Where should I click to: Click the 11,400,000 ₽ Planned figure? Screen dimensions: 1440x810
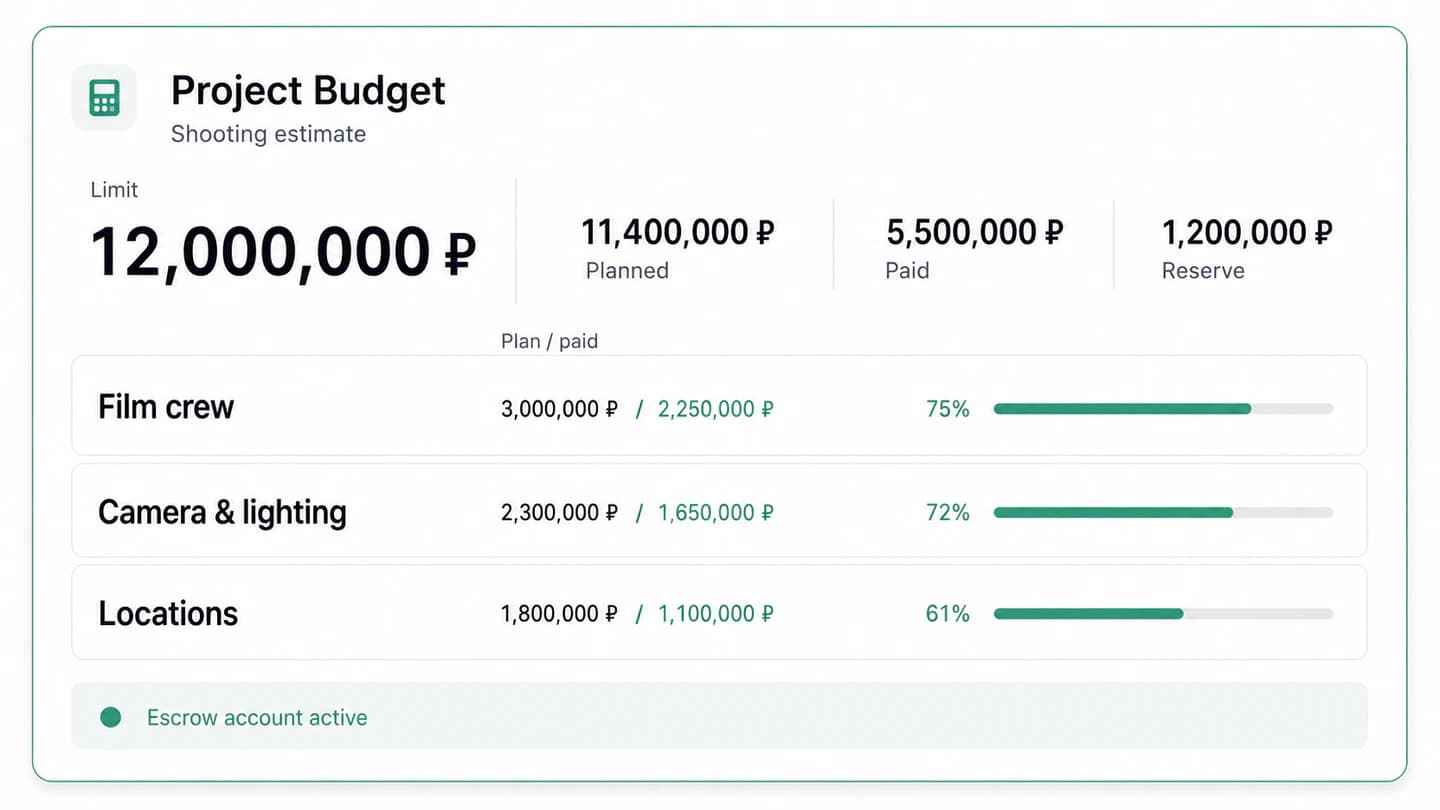[x=678, y=232]
